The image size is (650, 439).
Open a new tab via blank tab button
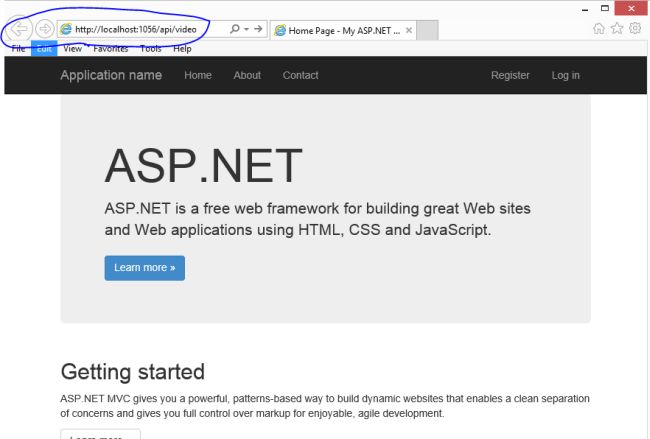click(x=427, y=30)
